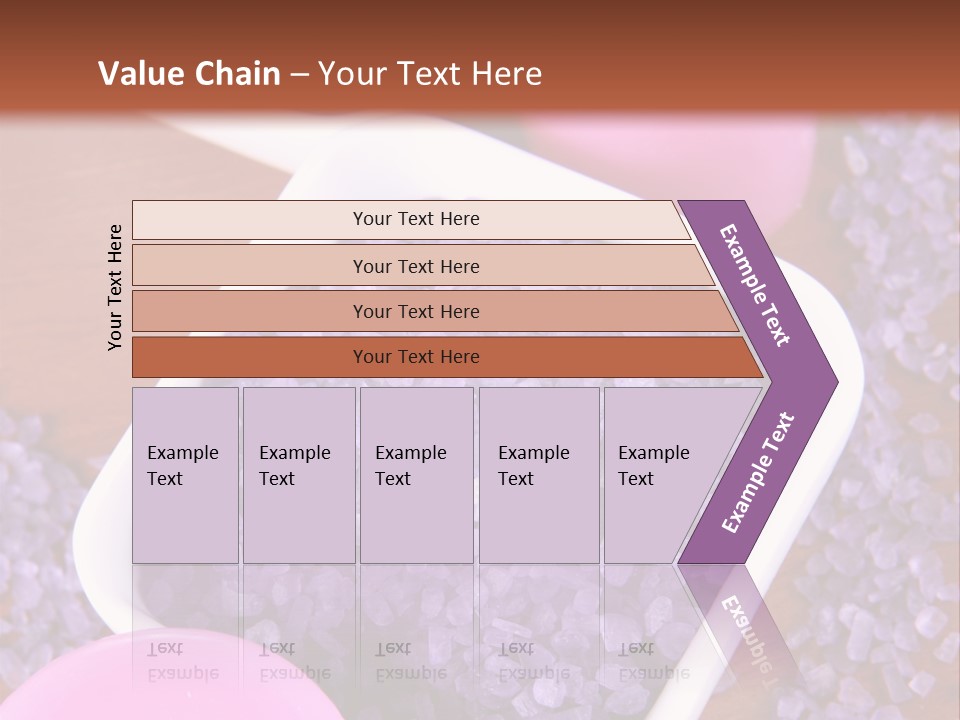The height and width of the screenshot is (720, 960).
Task: Select the second "Your Text Here" bar from top
Action: (x=415, y=266)
